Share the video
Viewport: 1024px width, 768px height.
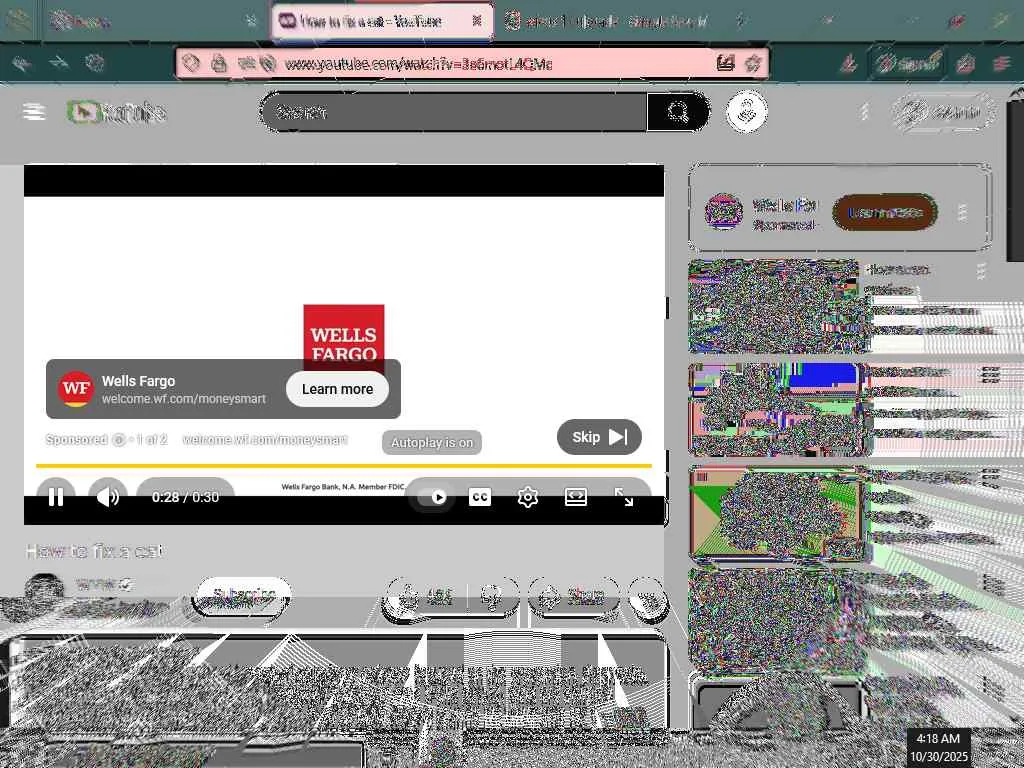574,596
